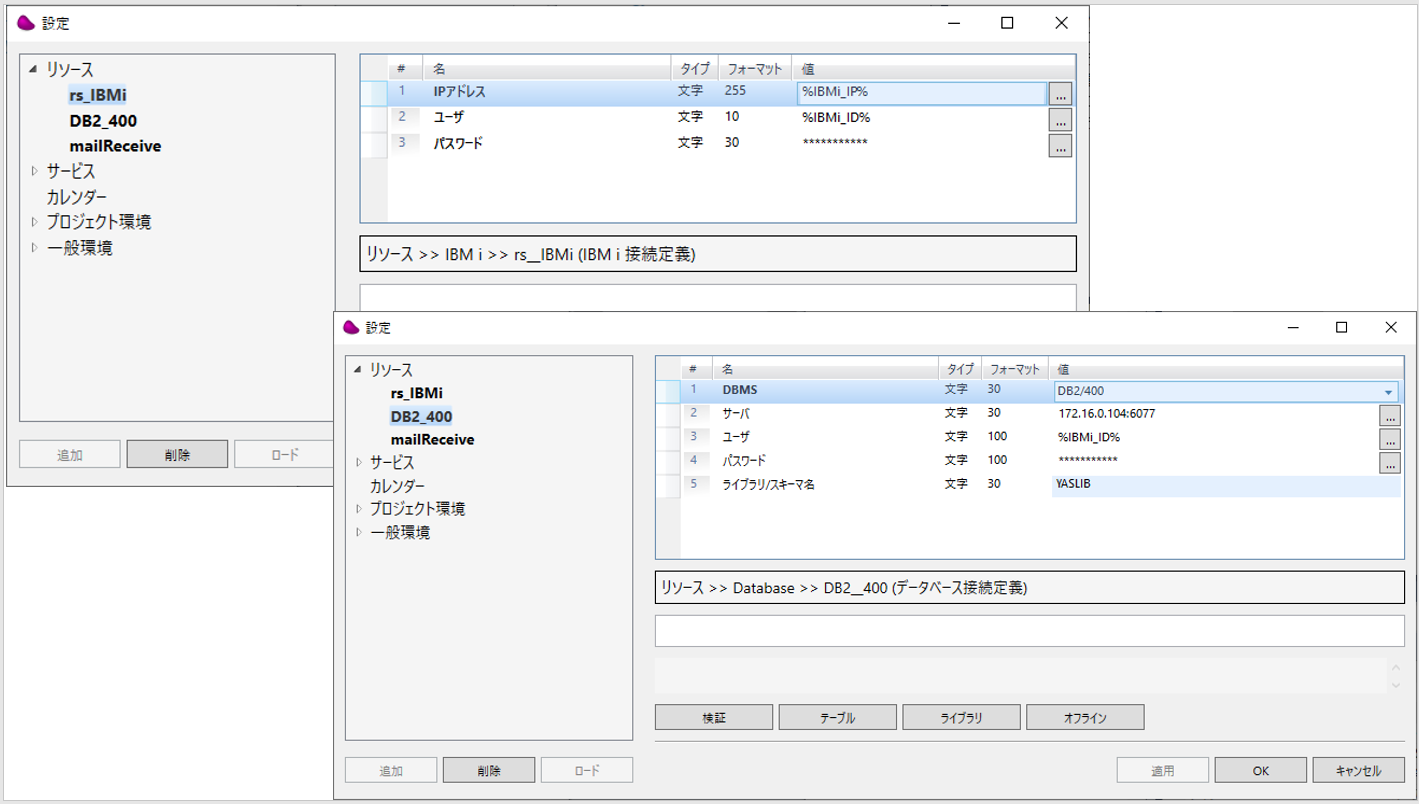Select mailReceive in the front window tree
Image resolution: width=1419 pixels, height=804 pixels.
click(x=432, y=439)
